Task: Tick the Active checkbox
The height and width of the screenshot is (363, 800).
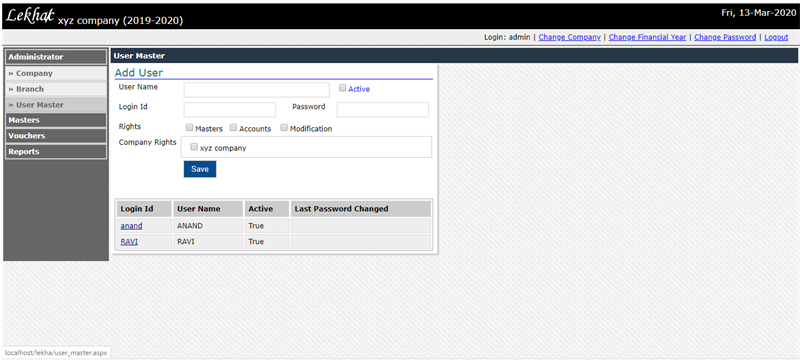Action: [x=342, y=88]
